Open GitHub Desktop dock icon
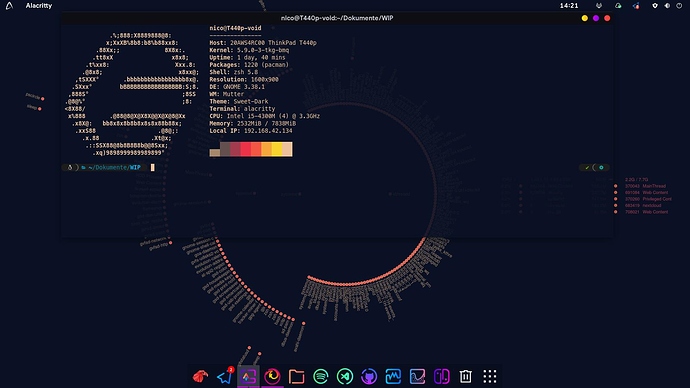 click(x=369, y=377)
